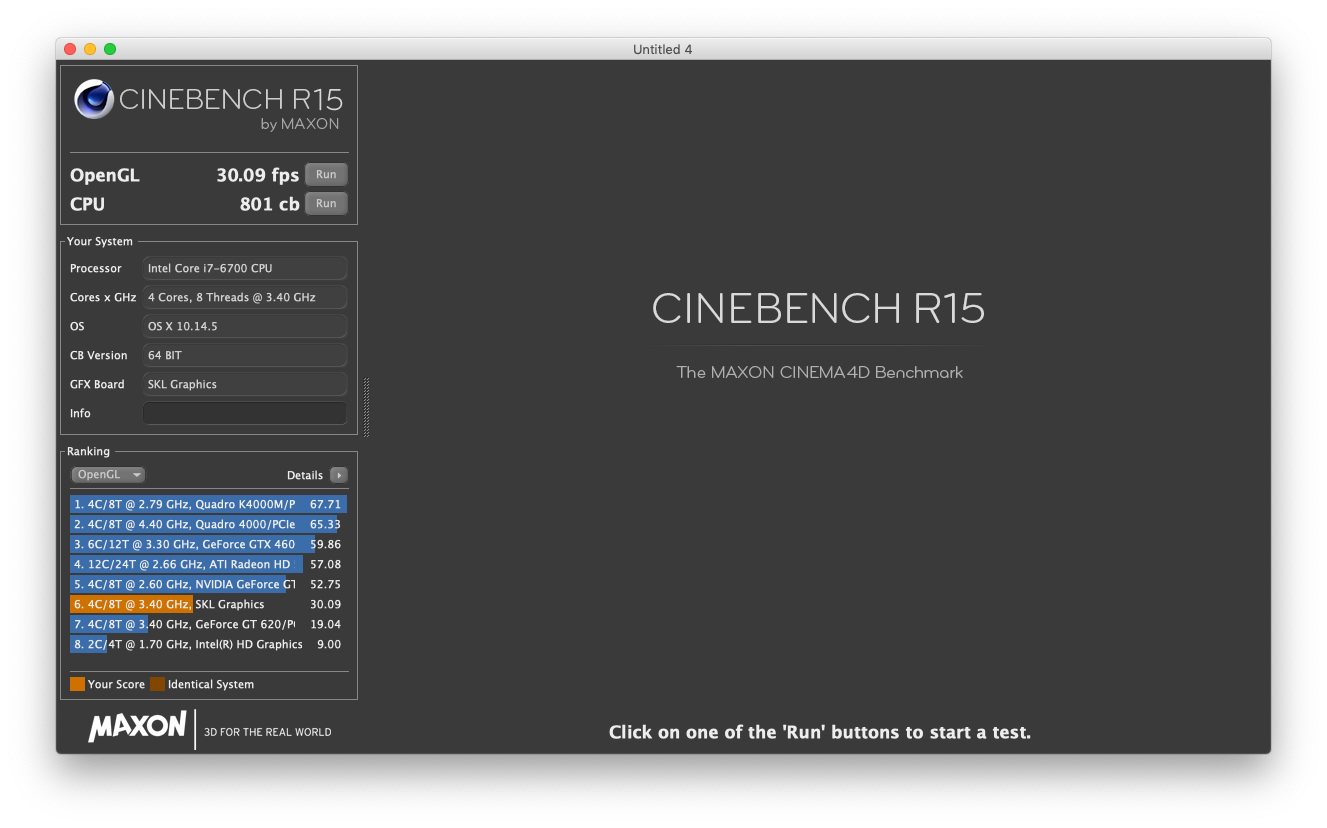
Task: Click the panel divider grip handle
Action: (x=366, y=407)
